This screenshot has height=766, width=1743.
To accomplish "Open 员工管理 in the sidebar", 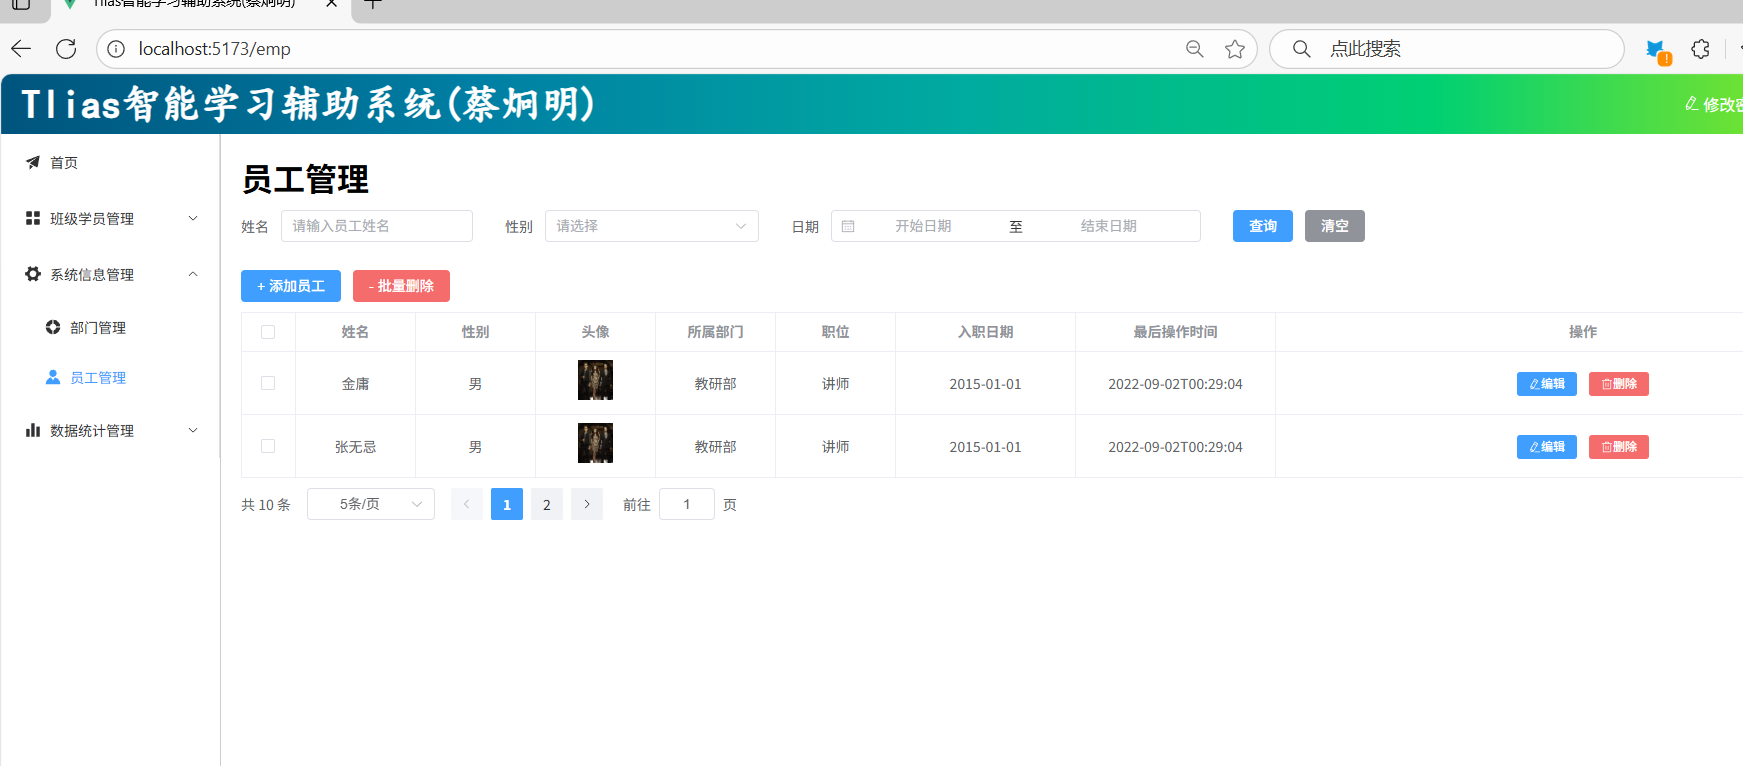I will click(97, 378).
